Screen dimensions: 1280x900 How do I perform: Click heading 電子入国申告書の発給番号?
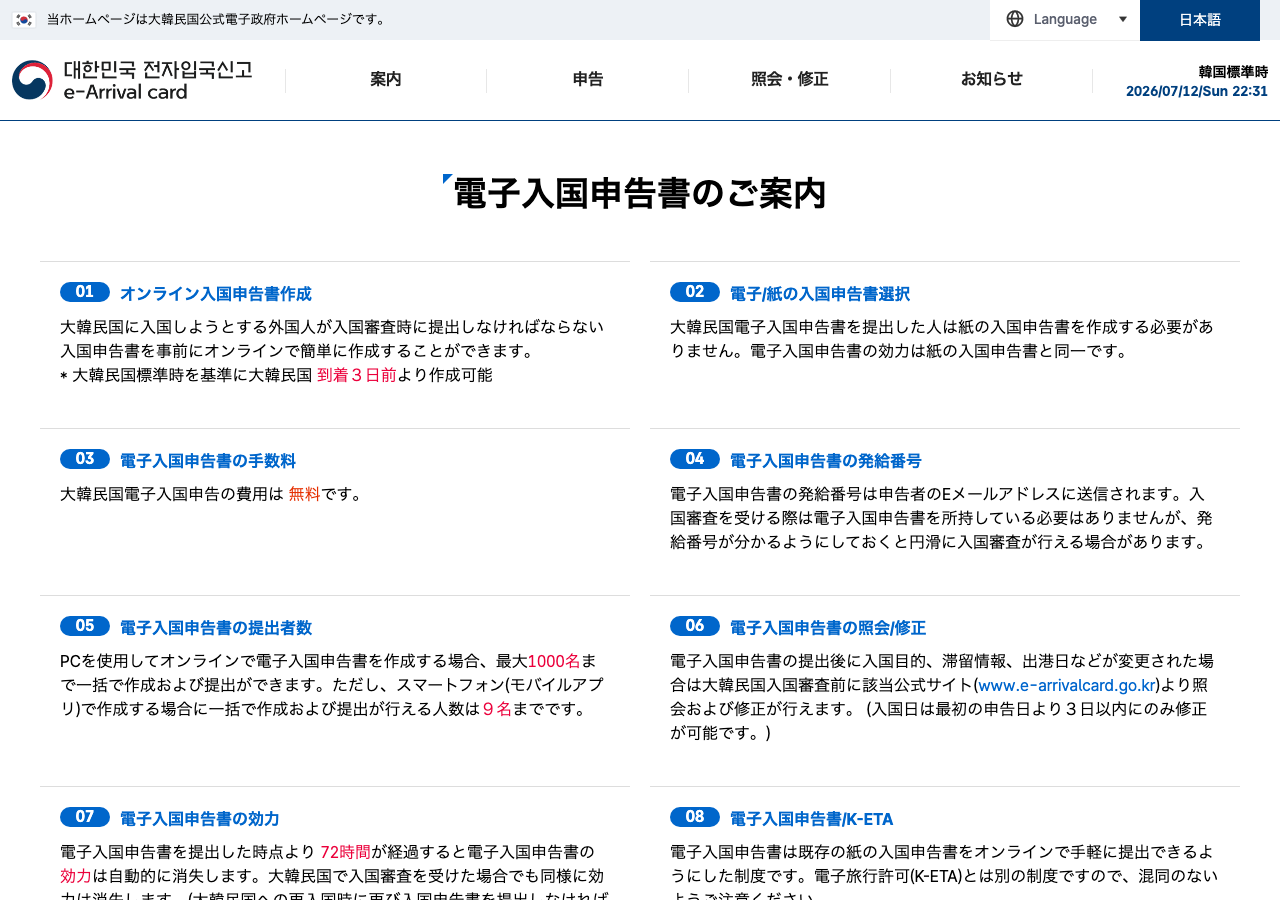826,461
